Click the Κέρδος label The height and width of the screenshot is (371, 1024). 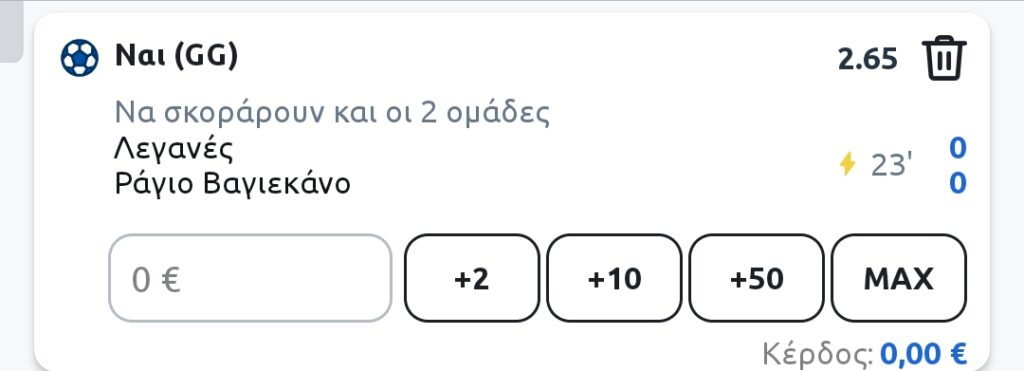pyautogui.click(x=818, y=355)
